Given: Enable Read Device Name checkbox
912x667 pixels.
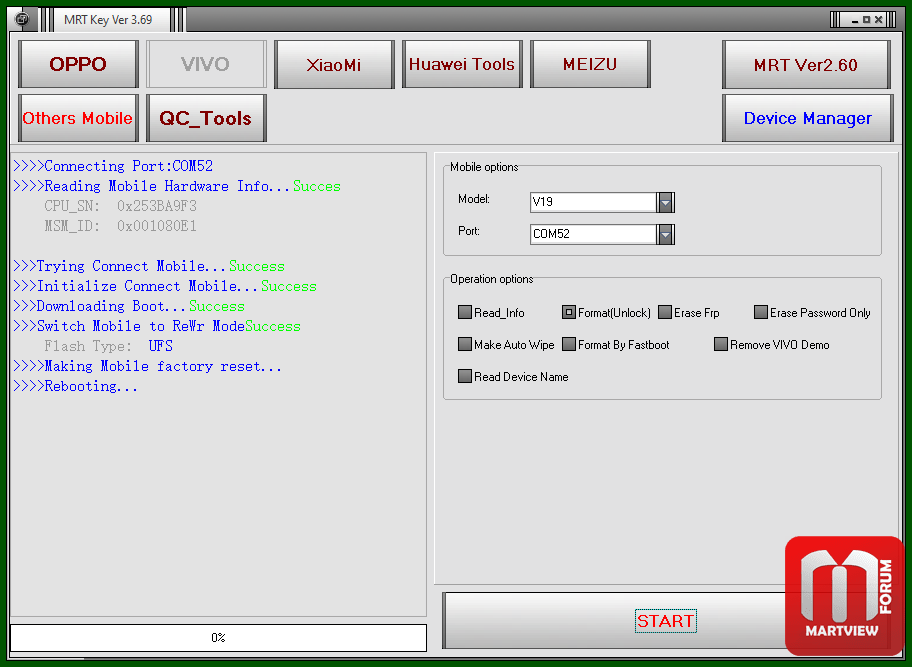Looking at the screenshot, I should coord(465,376).
